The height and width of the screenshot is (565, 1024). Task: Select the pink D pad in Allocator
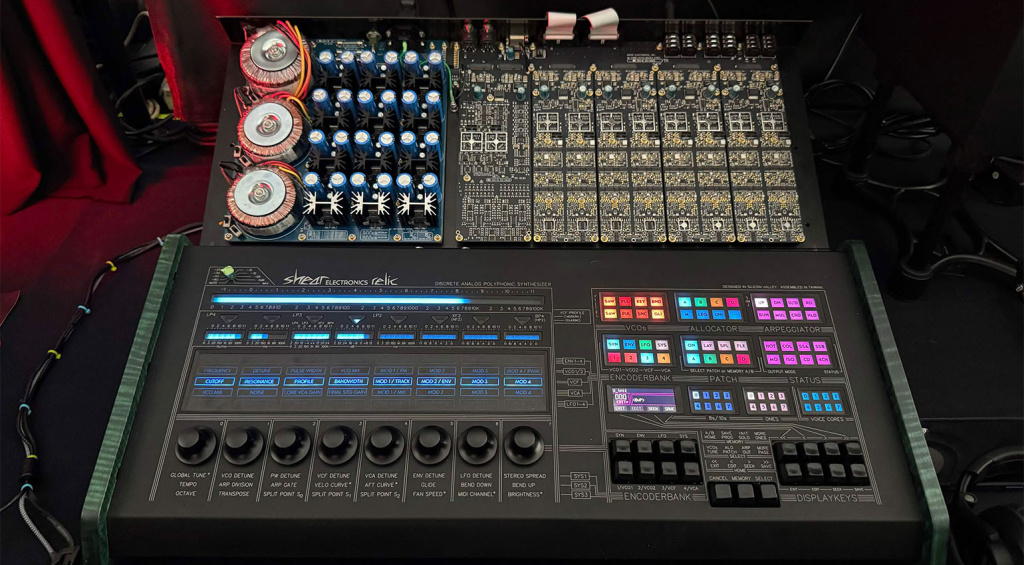pyautogui.click(x=733, y=302)
